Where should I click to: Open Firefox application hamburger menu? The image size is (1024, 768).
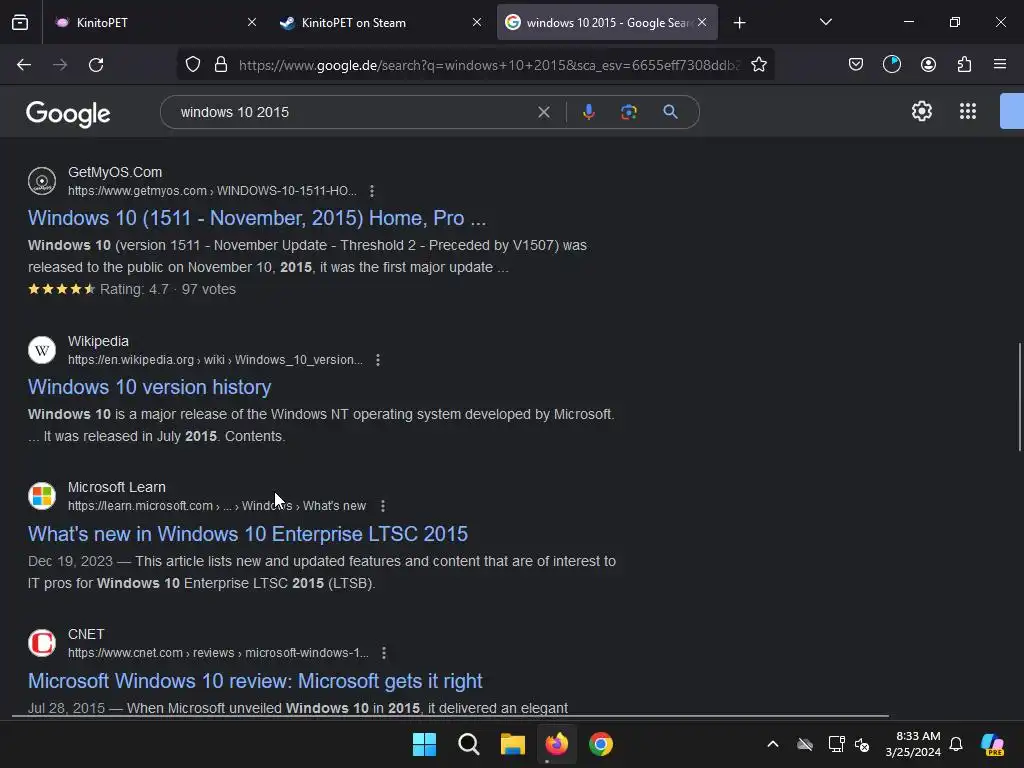coord(1000,65)
